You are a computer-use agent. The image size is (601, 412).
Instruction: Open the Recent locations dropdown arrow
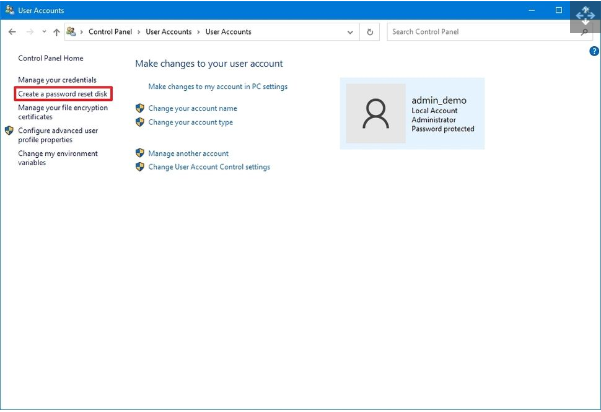[43, 32]
